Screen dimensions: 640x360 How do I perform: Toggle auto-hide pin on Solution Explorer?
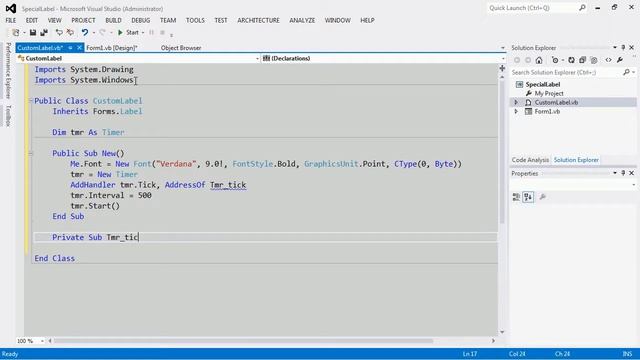[x=623, y=48]
